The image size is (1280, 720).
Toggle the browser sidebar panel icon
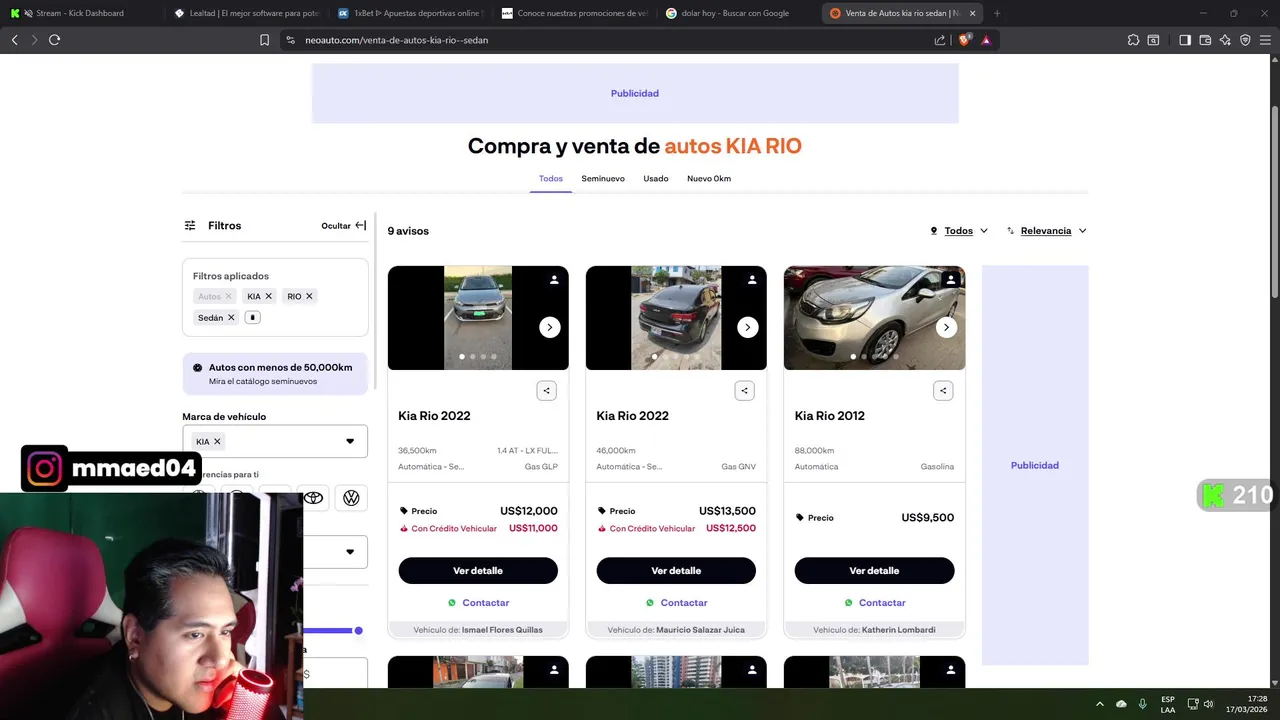(x=1185, y=40)
